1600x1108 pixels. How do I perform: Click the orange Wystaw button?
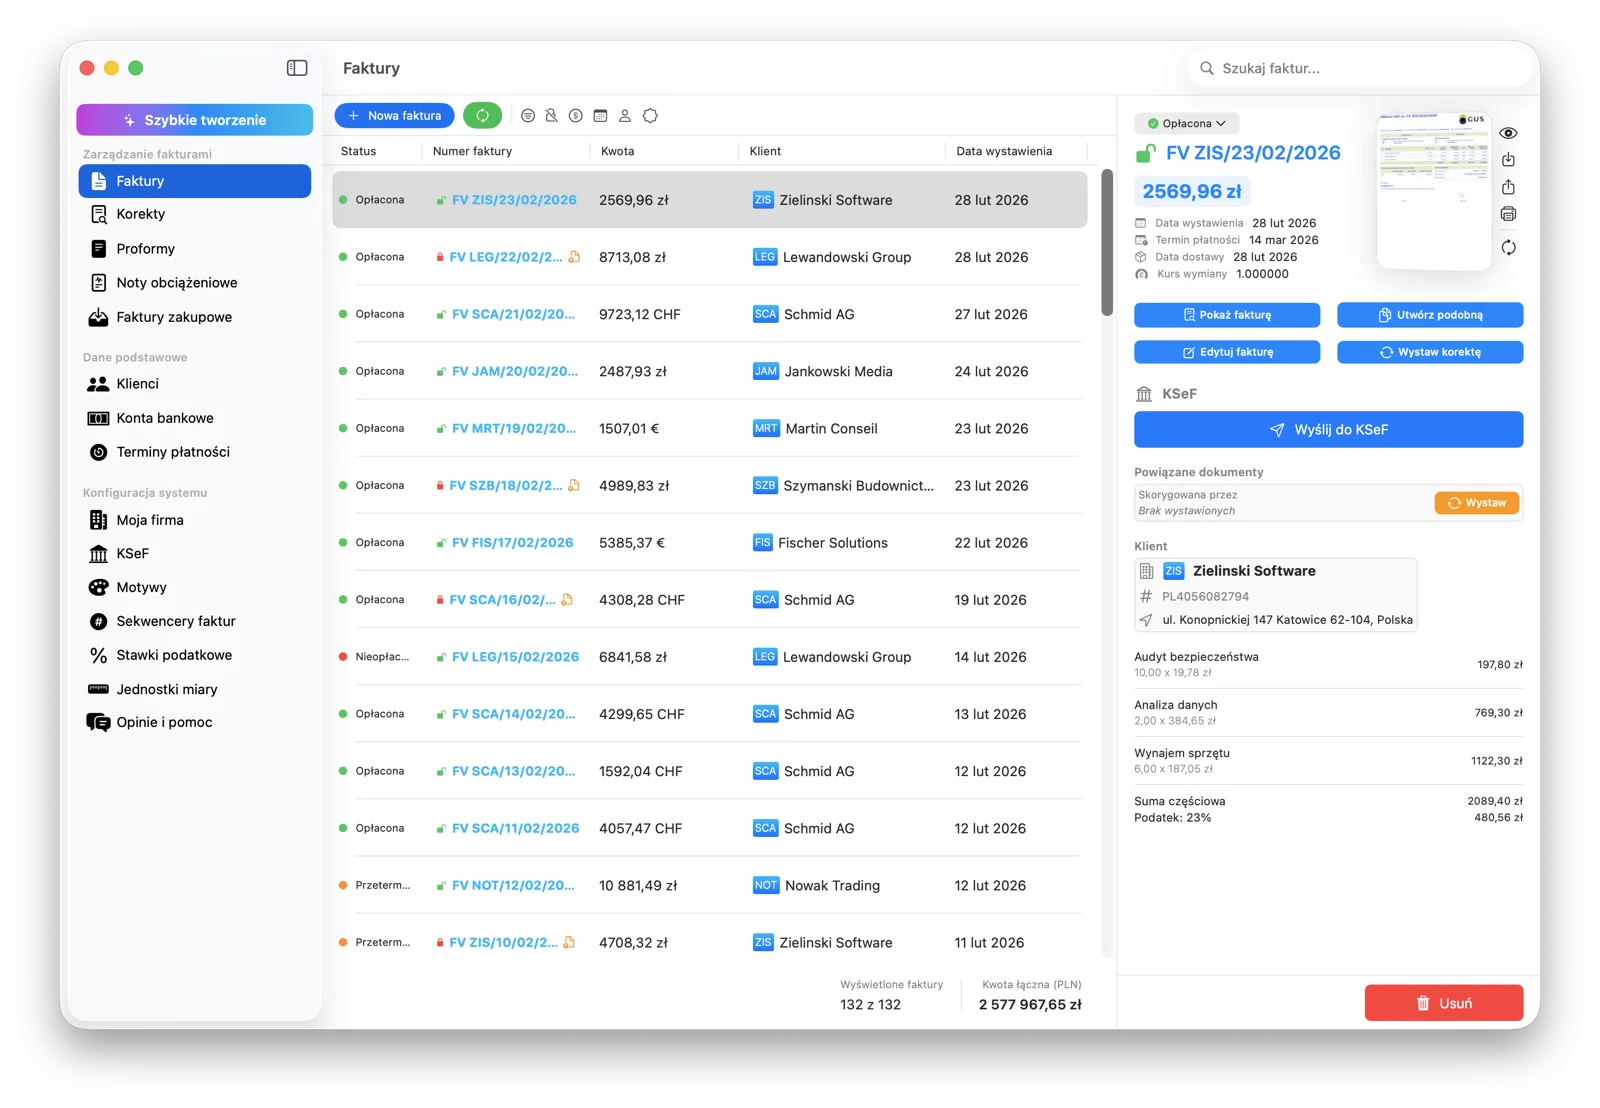click(x=1476, y=503)
